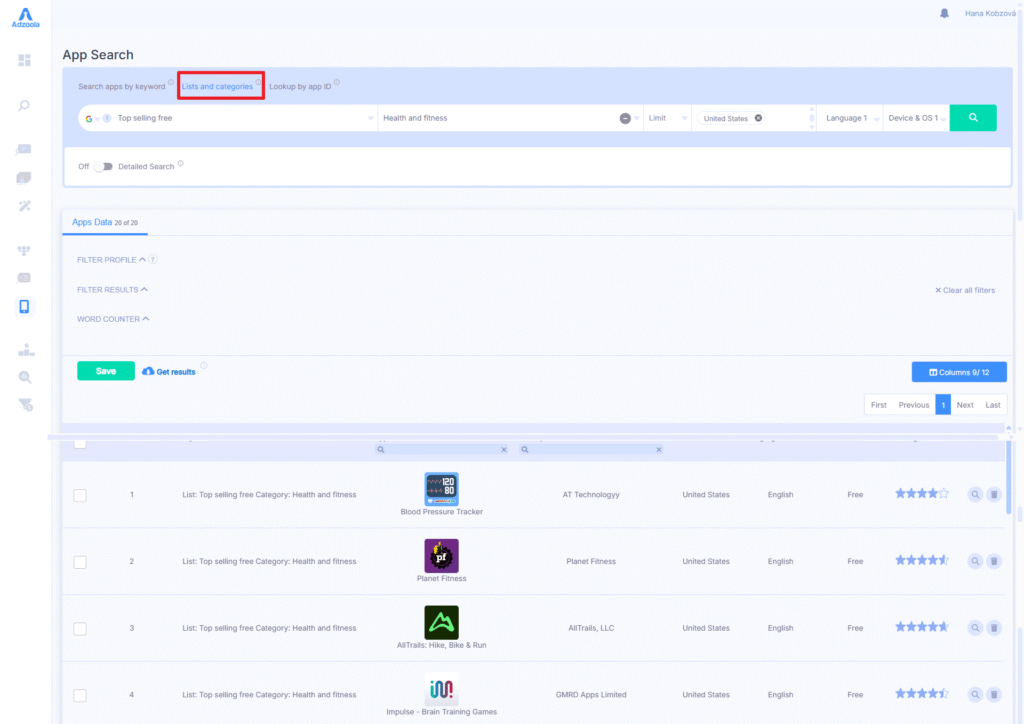Collapse the WORD COUNTER section
Viewport: 1024px width, 724px height.
pyautogui.click(x=113, y=318)
